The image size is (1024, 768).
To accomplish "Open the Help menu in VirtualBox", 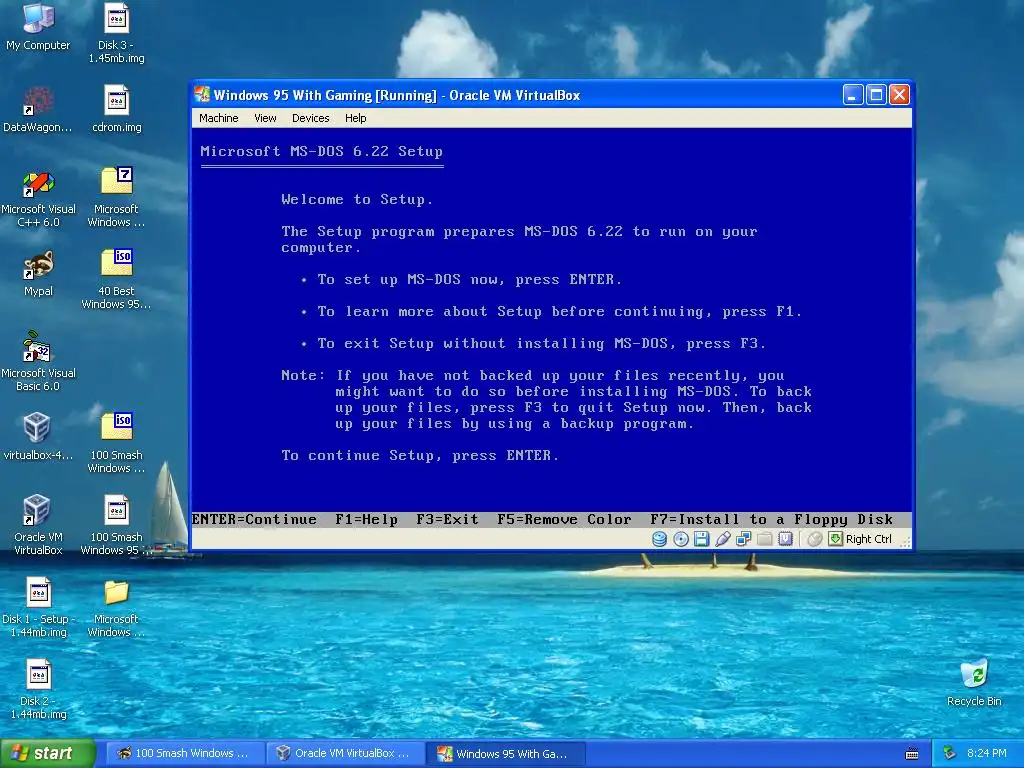I will (355, 118).
